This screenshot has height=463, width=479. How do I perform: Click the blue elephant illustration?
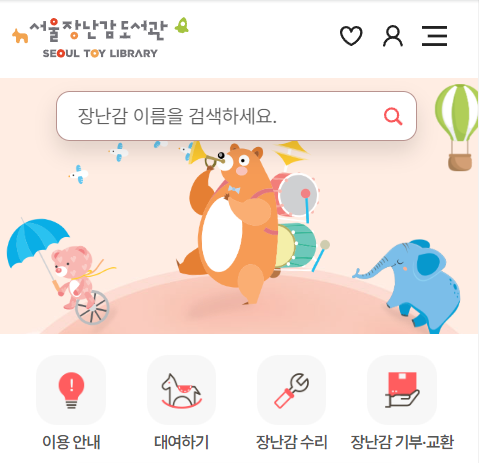point(411,286)
